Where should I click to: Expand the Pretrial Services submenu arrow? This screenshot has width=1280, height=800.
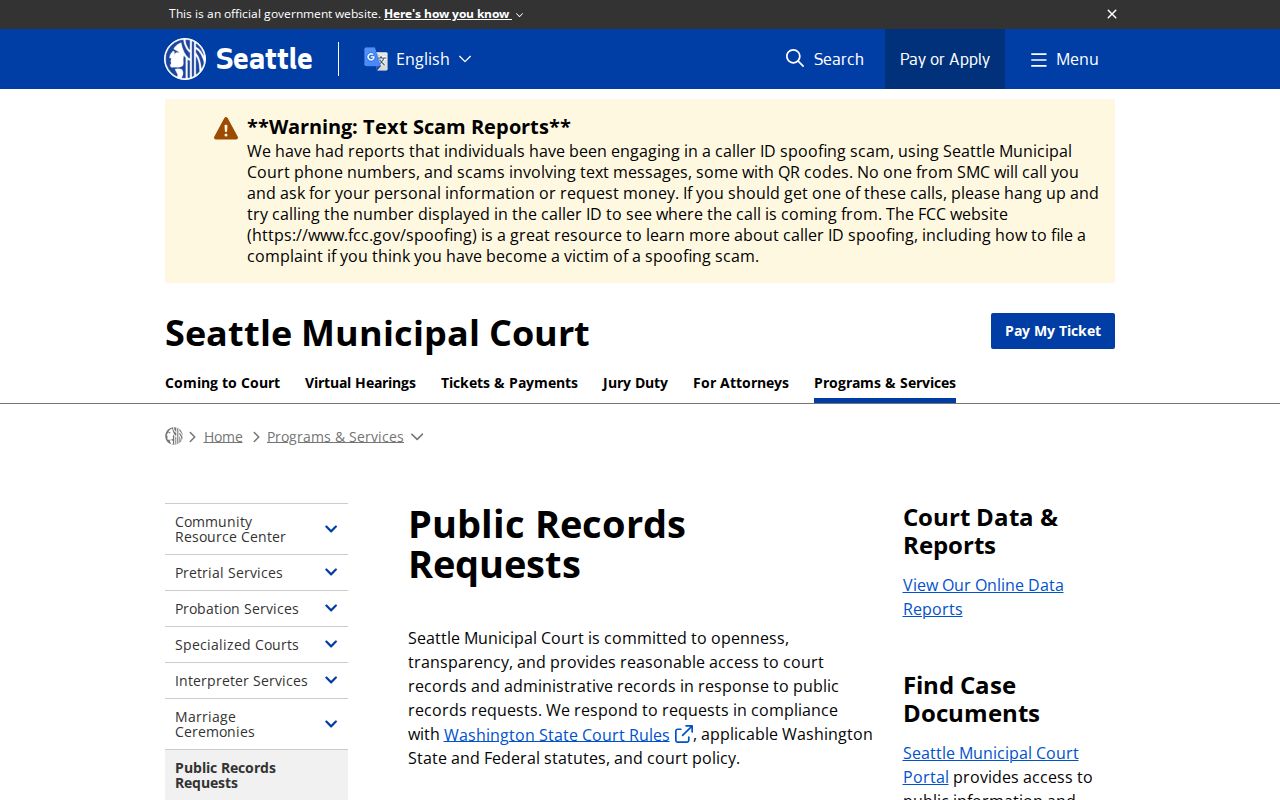[331, 572]
